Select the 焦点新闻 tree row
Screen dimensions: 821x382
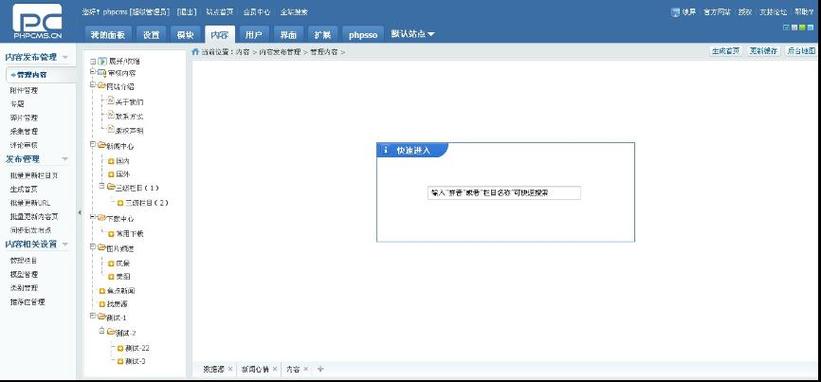click(117, 290)
